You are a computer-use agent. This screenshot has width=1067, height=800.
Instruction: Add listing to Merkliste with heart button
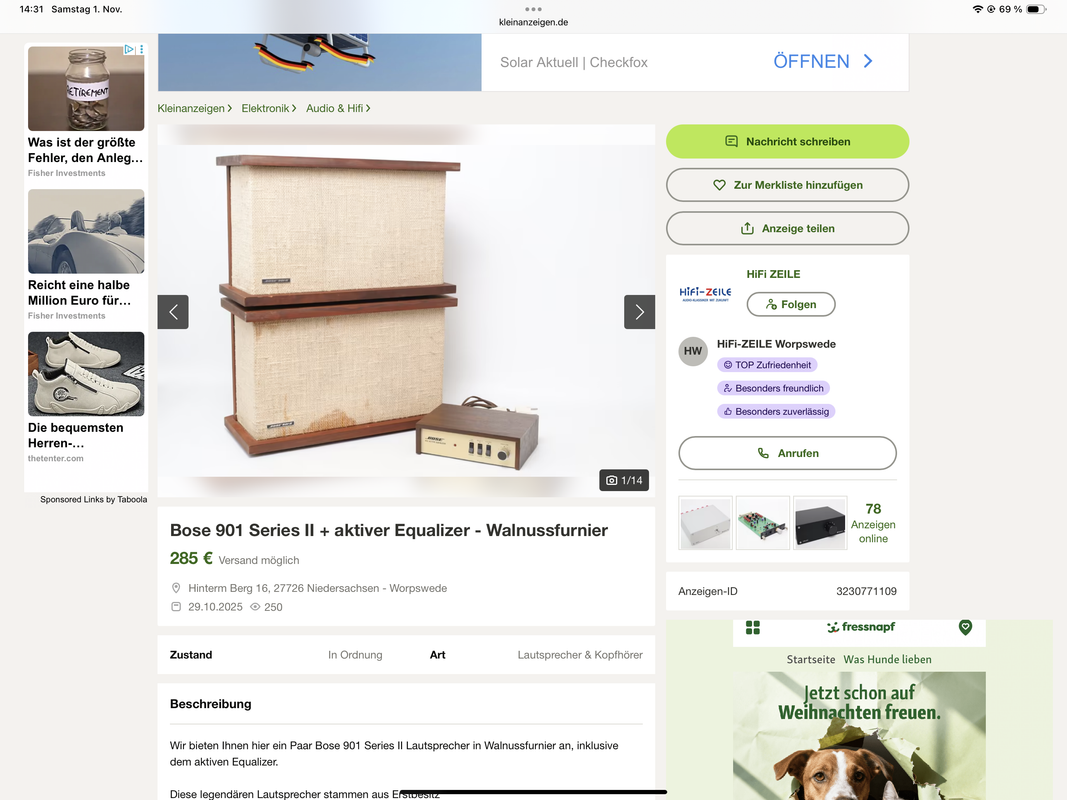click(x=787, y=185)
